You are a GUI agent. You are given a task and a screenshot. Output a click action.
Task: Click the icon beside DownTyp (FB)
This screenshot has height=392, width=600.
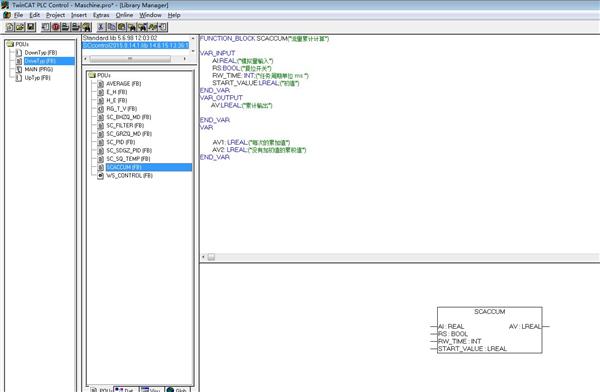coord(19,52)
